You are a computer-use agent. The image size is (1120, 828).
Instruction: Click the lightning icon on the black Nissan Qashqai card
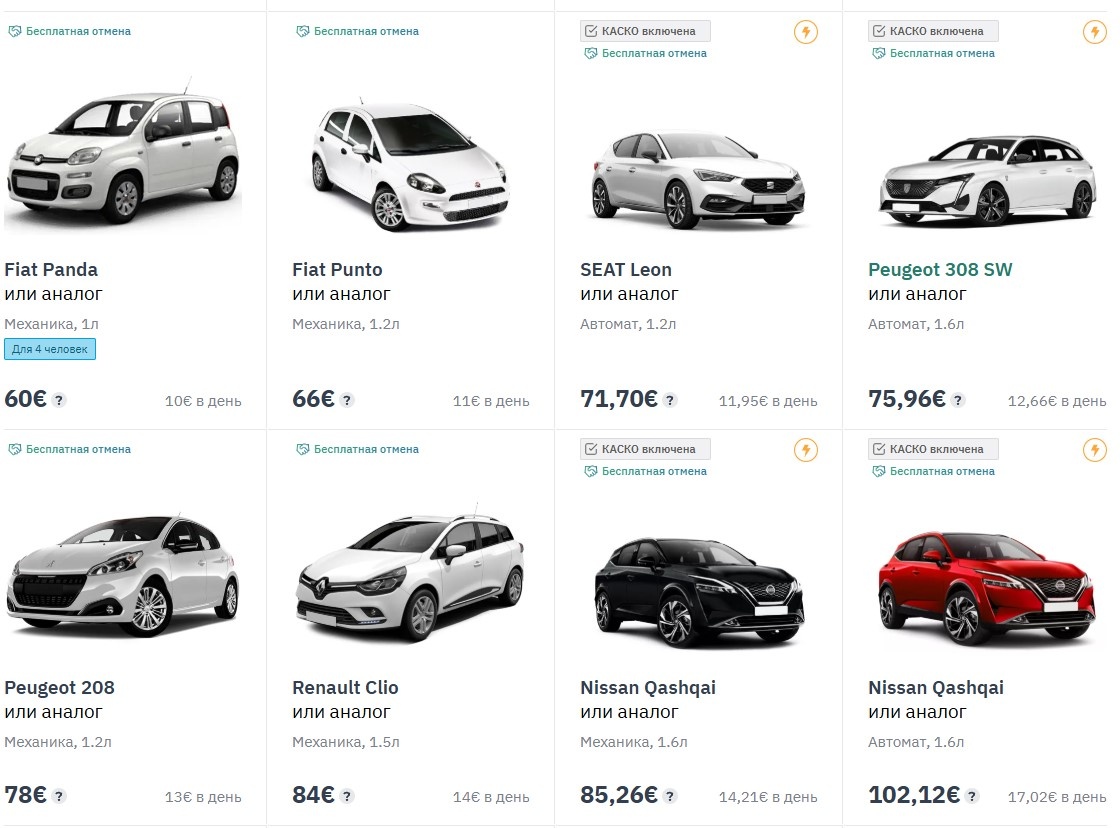[806, 449]
